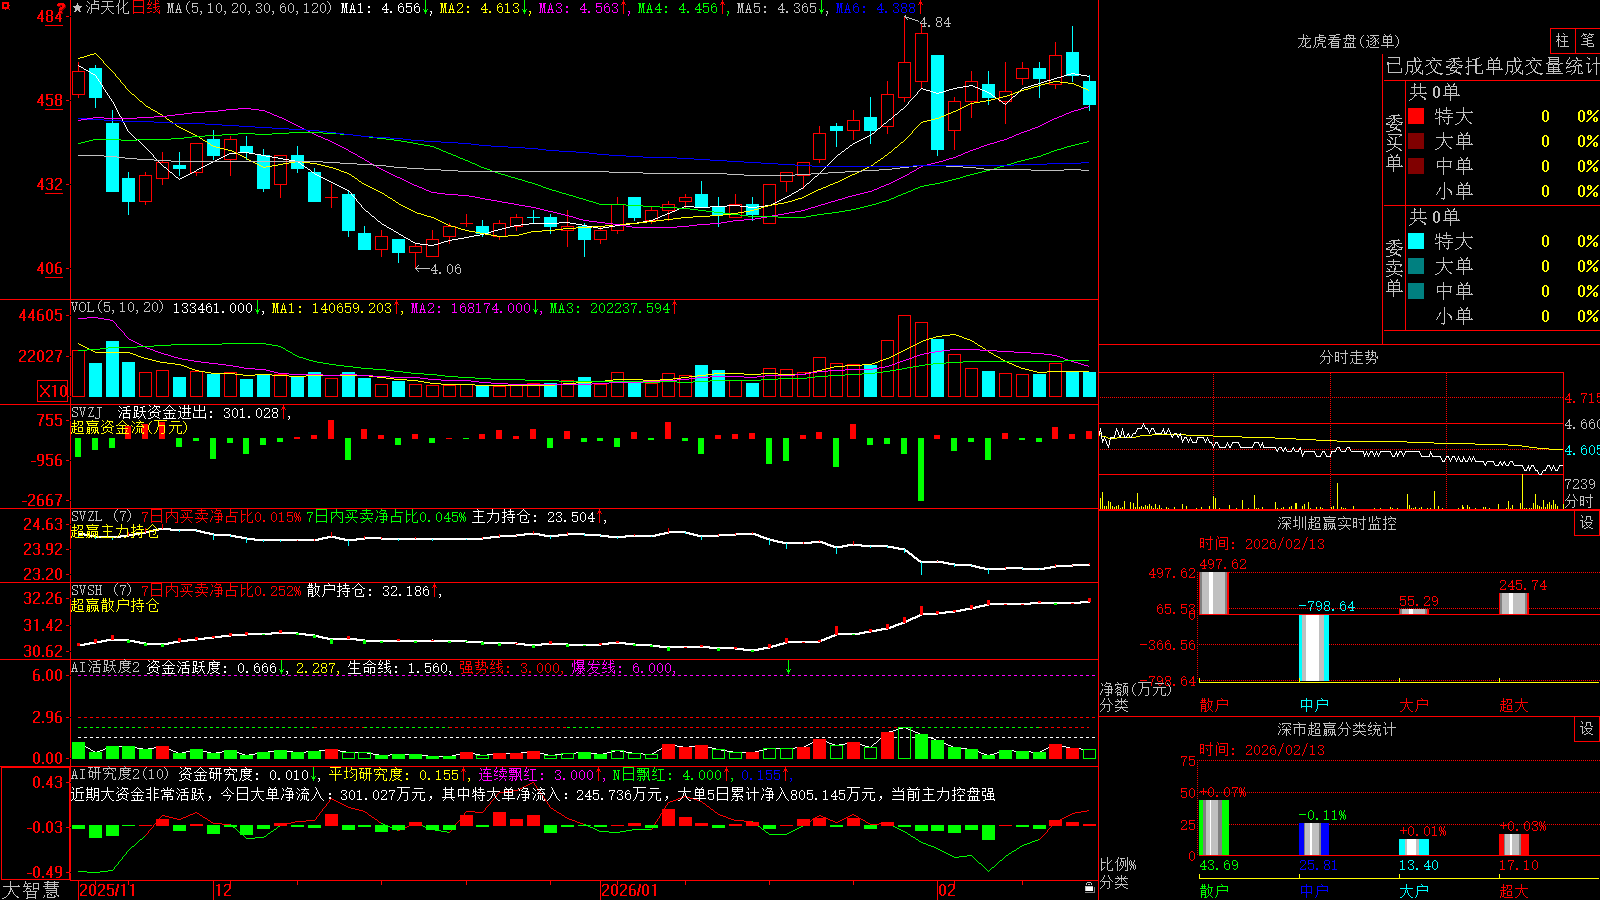Click 超赢主力持仓 label
Image resolution: width=1600 pixels, height=900 pixels.
[115, 531]
